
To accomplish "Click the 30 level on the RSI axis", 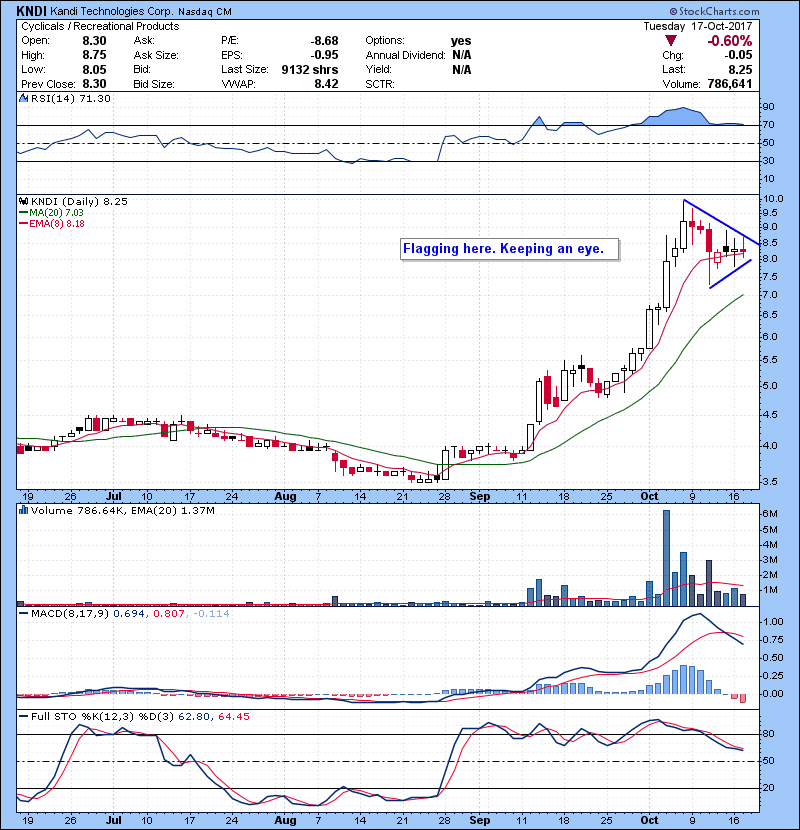I will click(768, 160).
